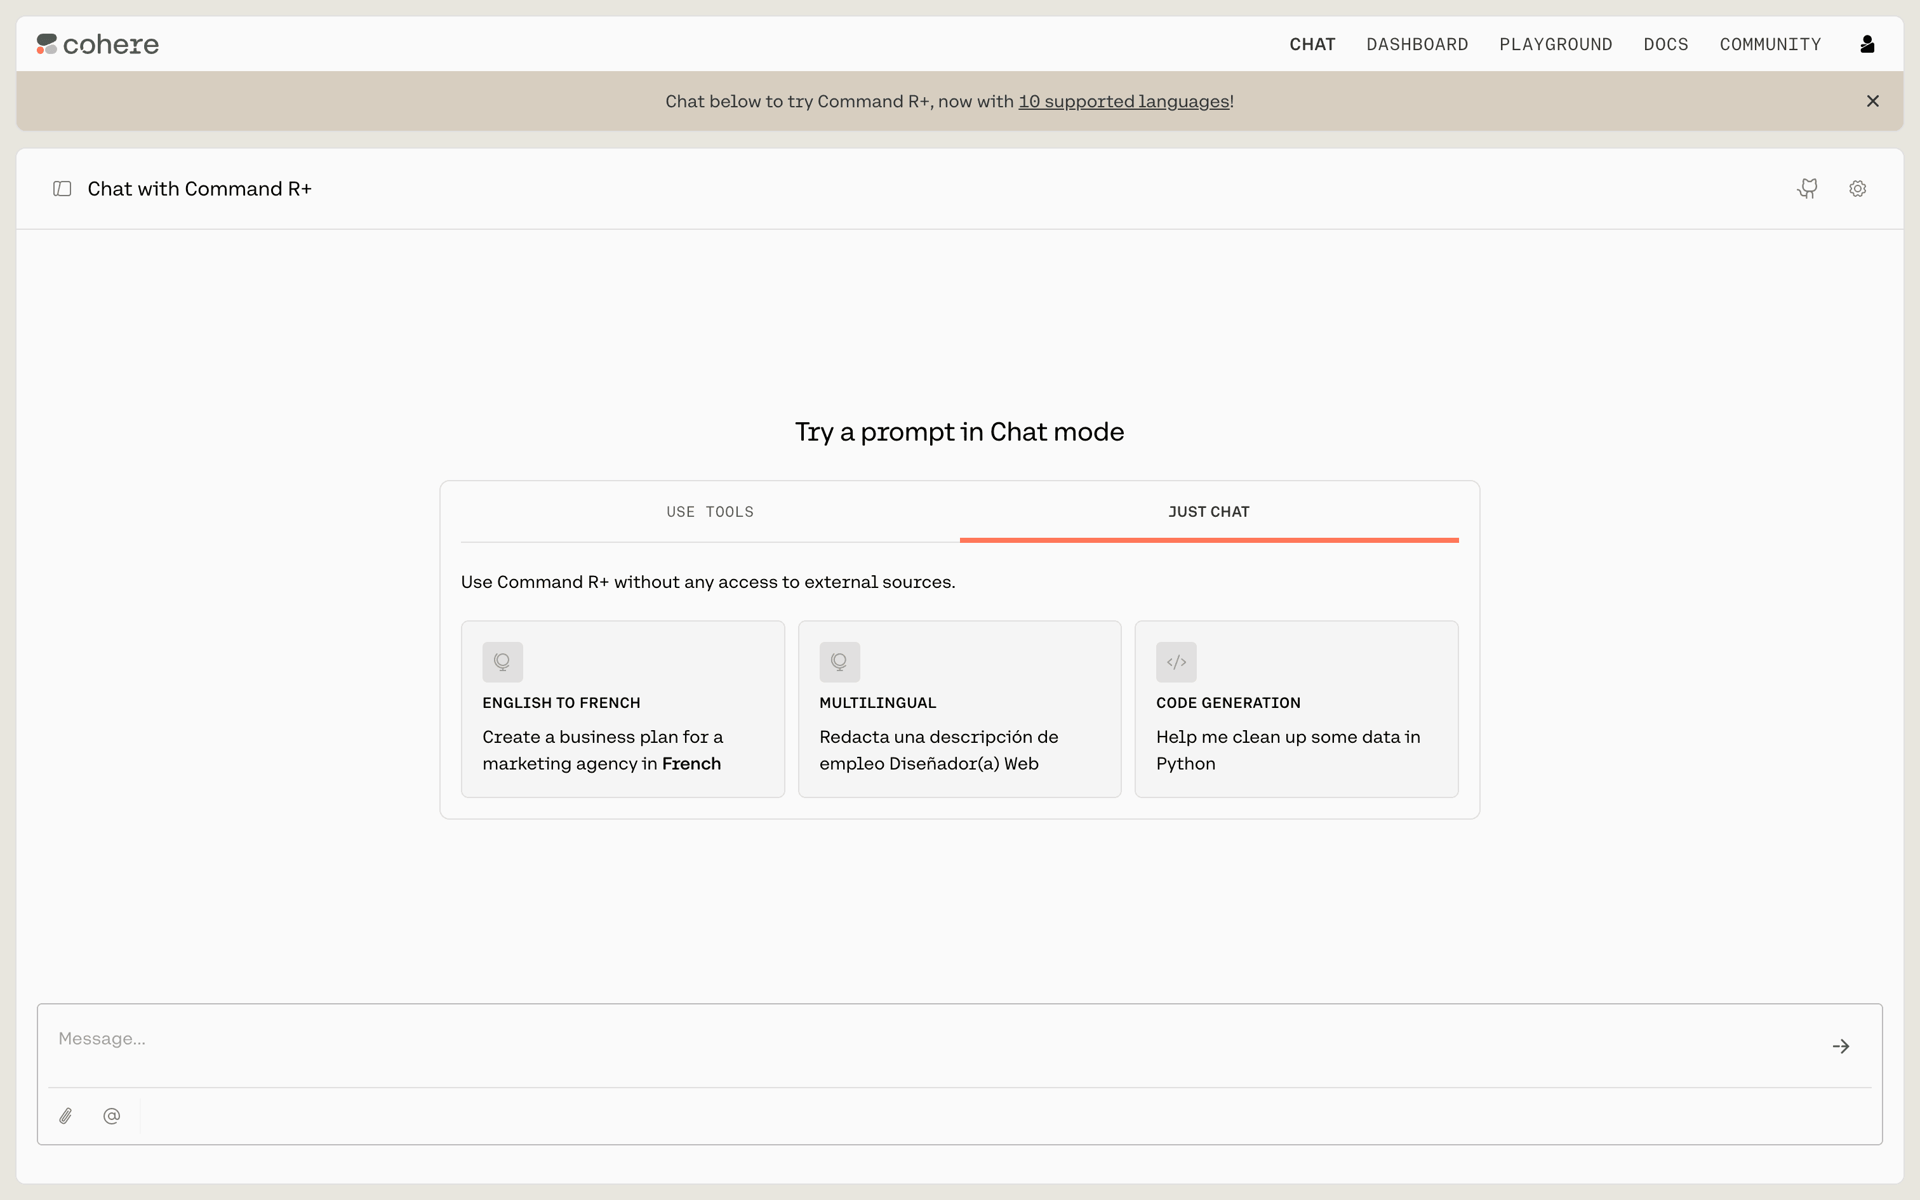The image size is (1920, 1200).
Task: Click the 'Use Command R+ without any access' text
Action: [708, 582]
